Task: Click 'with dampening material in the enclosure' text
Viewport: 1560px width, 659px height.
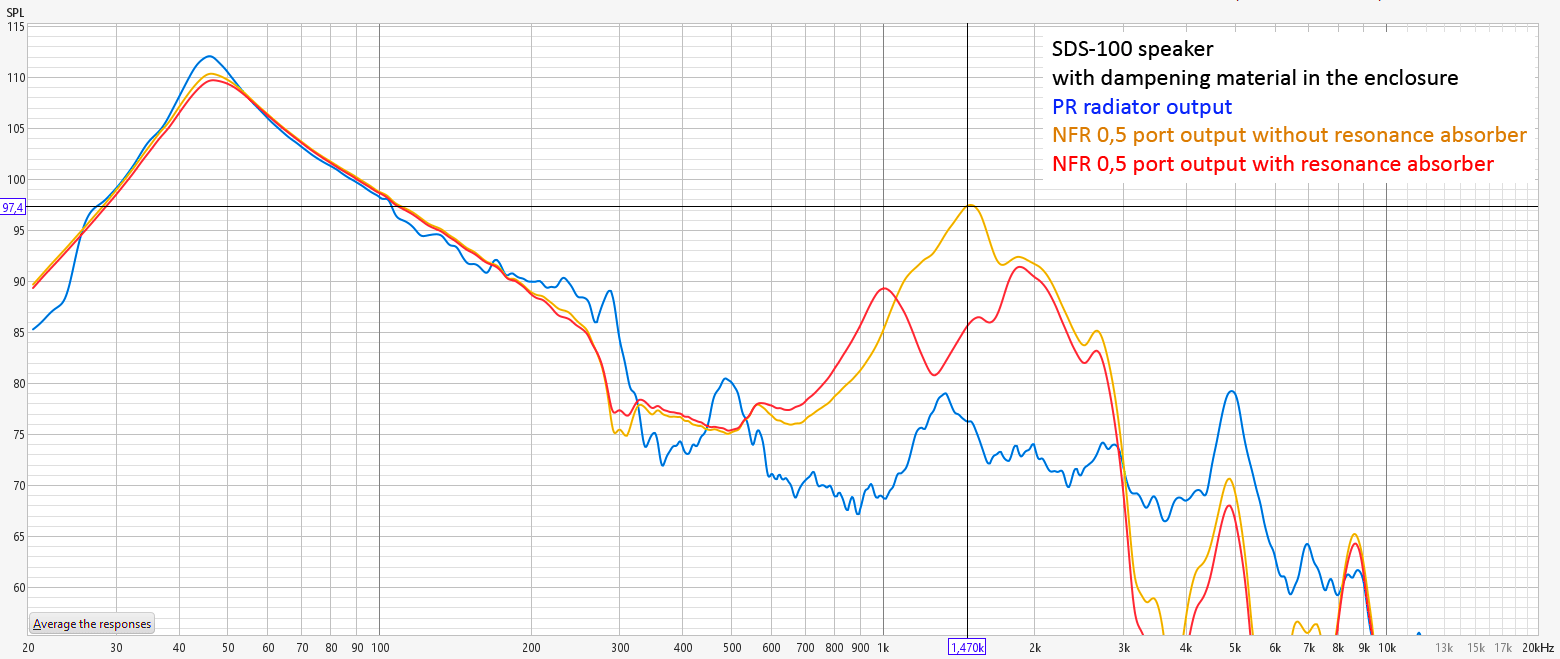Action: point(1255,77)
